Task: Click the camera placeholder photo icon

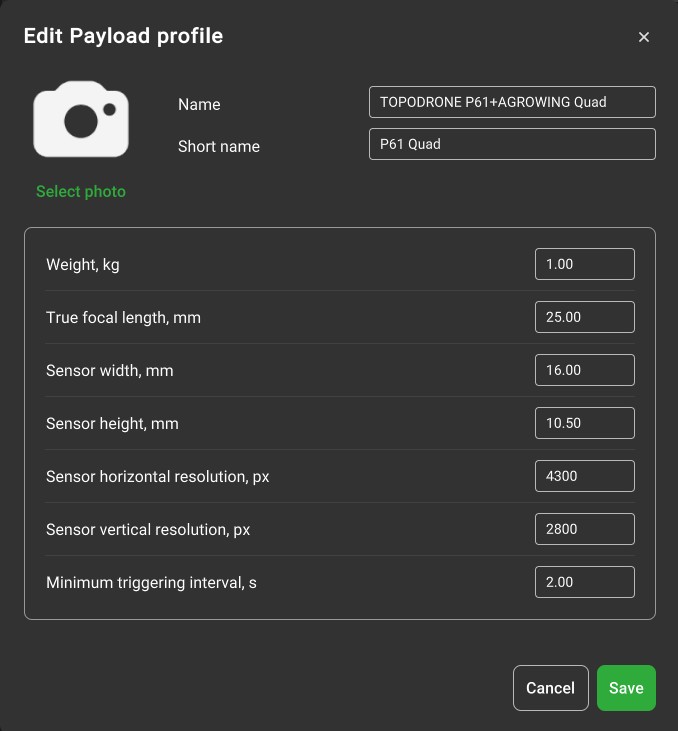Action: click(81, 119)
